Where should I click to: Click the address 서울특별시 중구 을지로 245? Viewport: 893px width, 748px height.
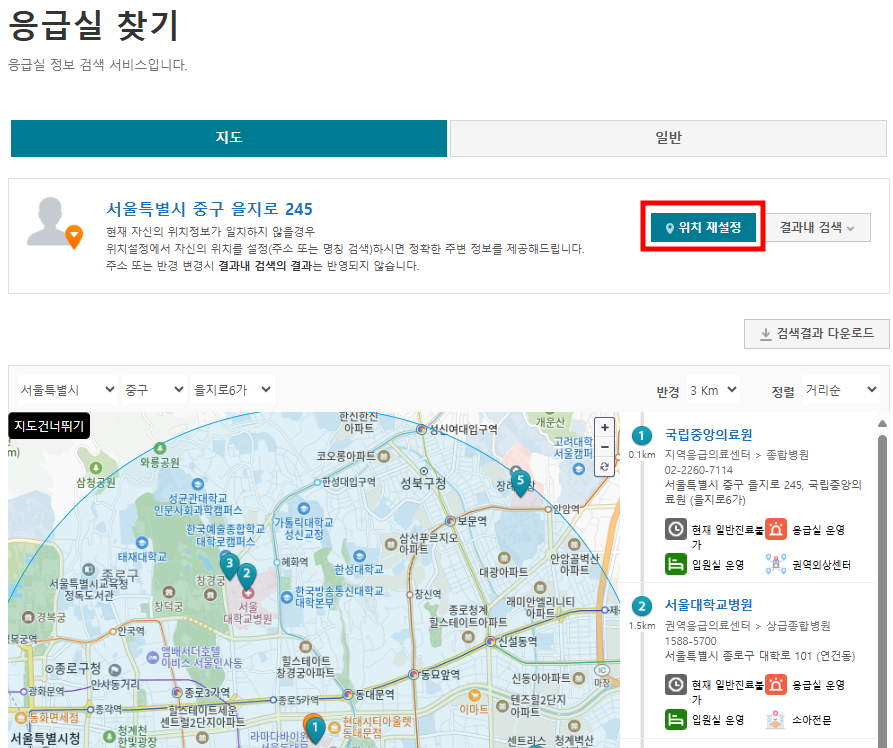coord(210,209)
